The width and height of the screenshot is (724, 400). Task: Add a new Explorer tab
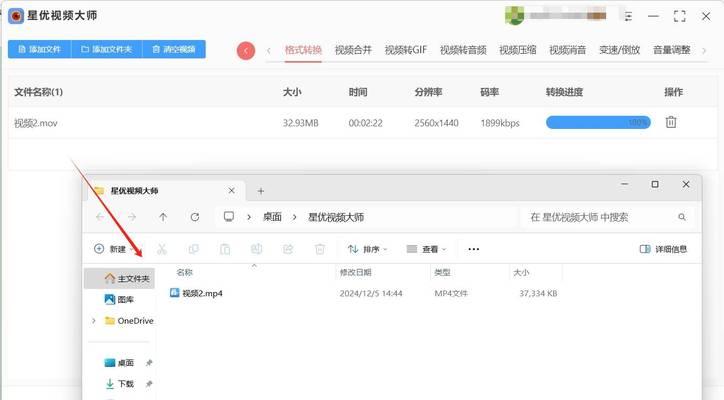tap(261, 191)
